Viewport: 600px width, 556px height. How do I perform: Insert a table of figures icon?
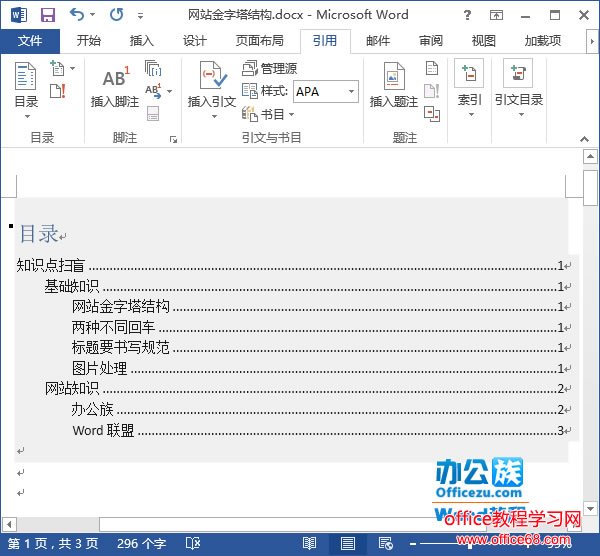coord(432,68)
